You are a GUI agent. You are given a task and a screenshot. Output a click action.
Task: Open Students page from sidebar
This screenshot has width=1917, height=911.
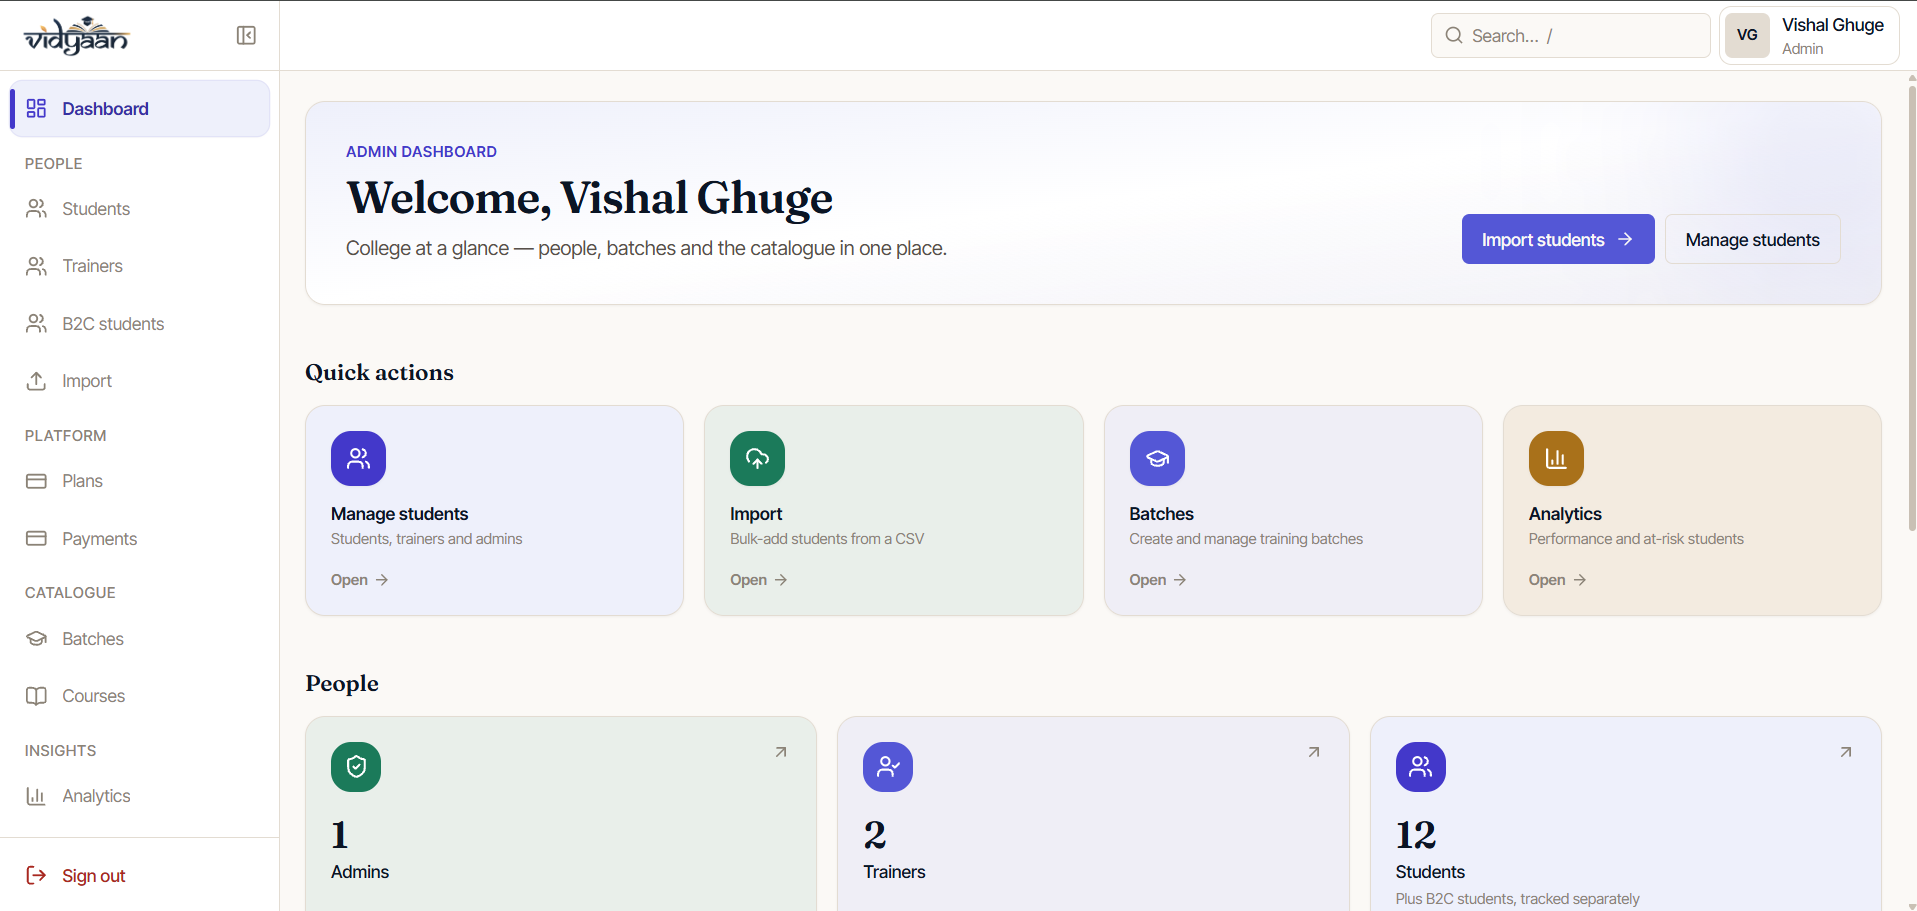click(140, 208)
